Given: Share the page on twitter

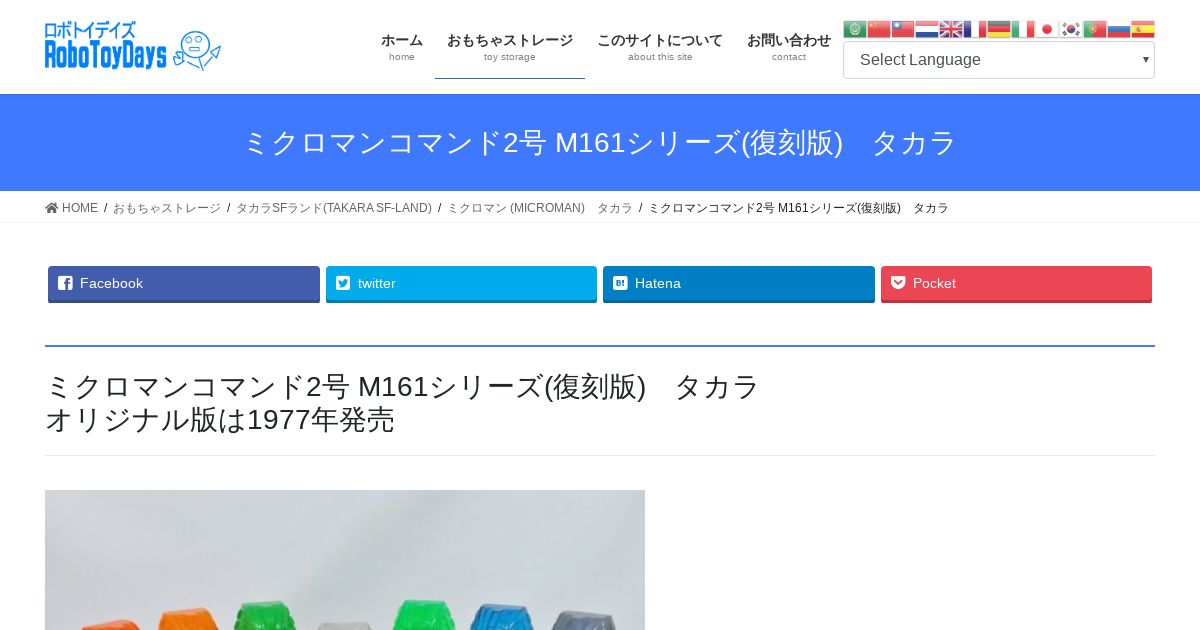Looking at the screenshot, I should pos(461,284).
